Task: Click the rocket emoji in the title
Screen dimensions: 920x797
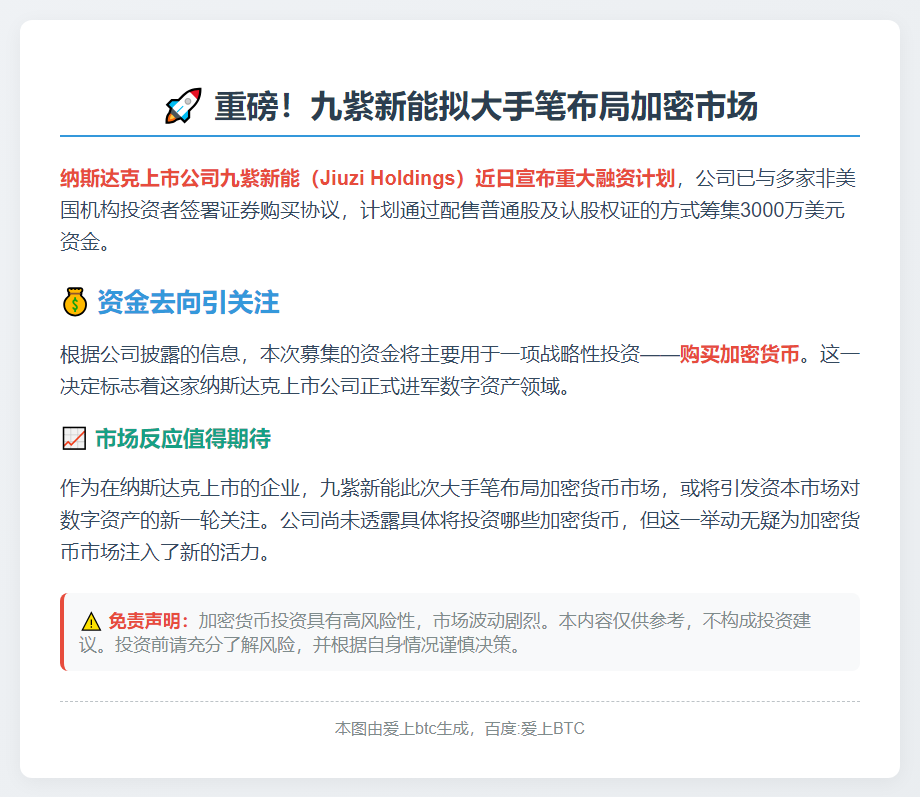Action: 183,106
